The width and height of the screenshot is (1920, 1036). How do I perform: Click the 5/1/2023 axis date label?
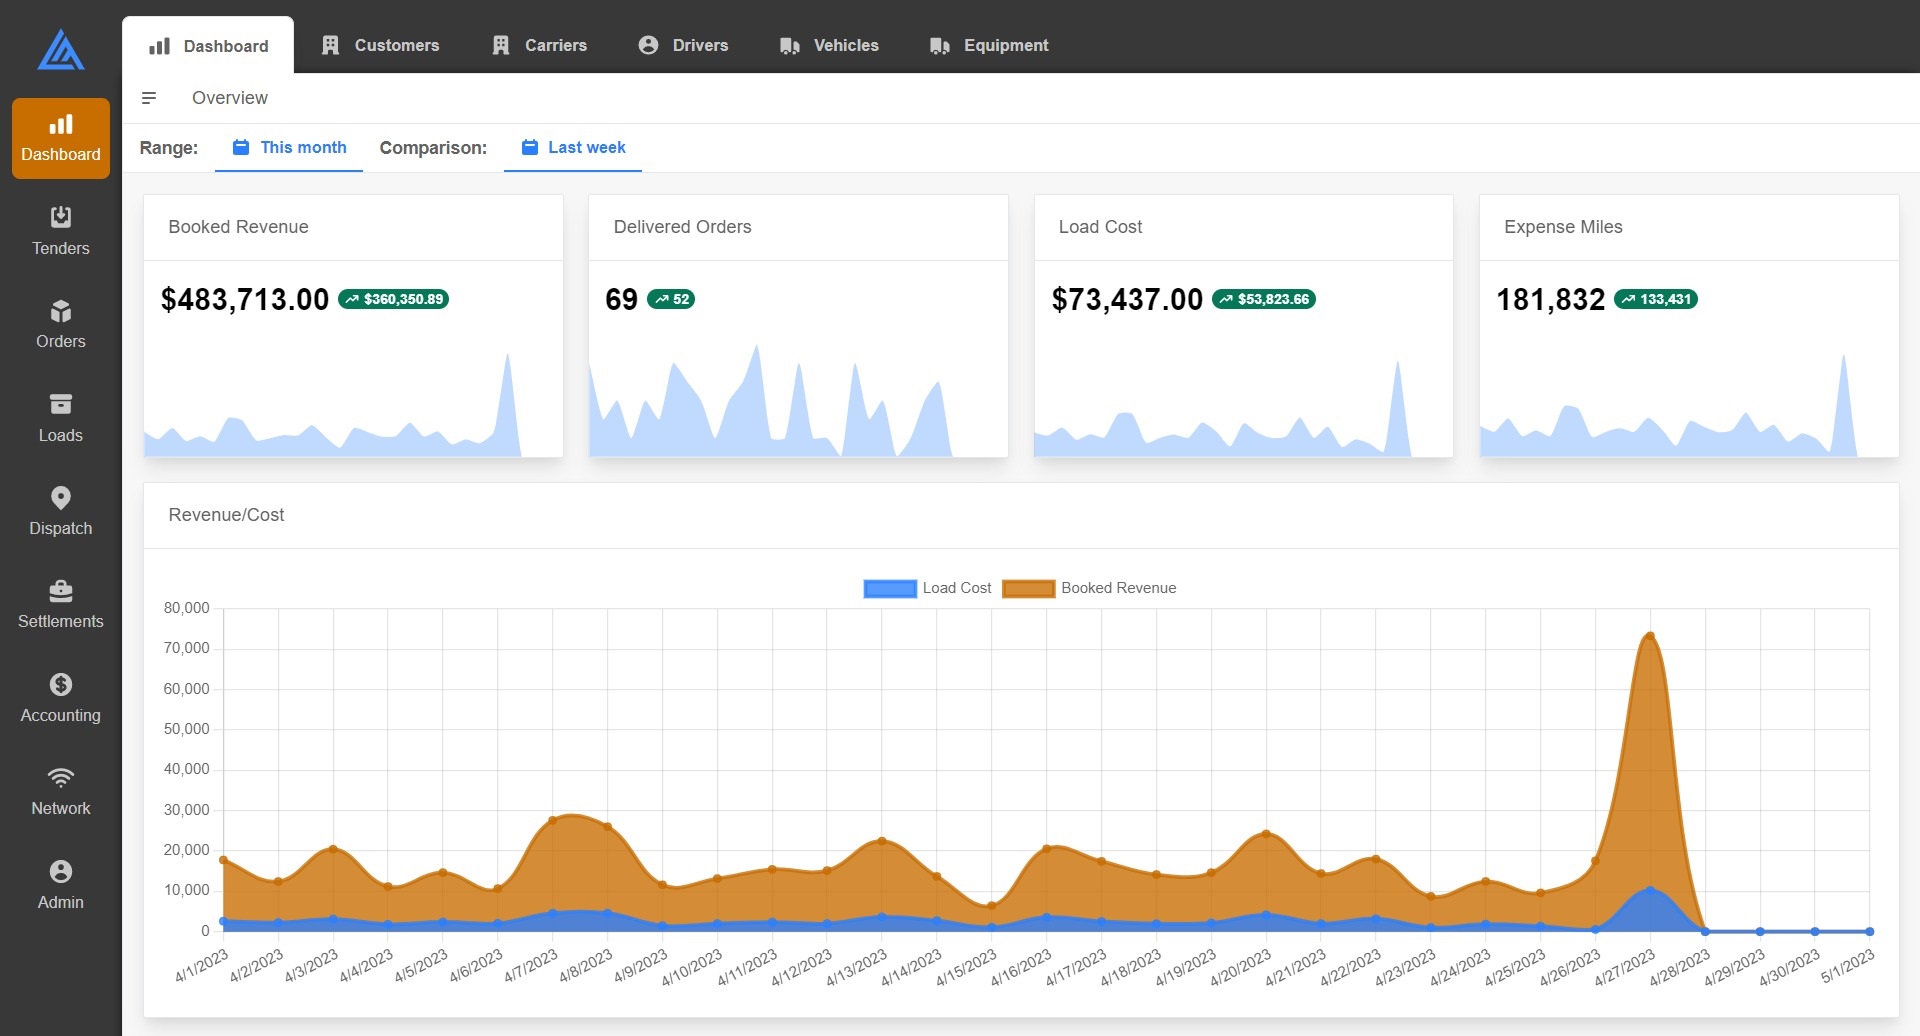(x=1848, y=966)
